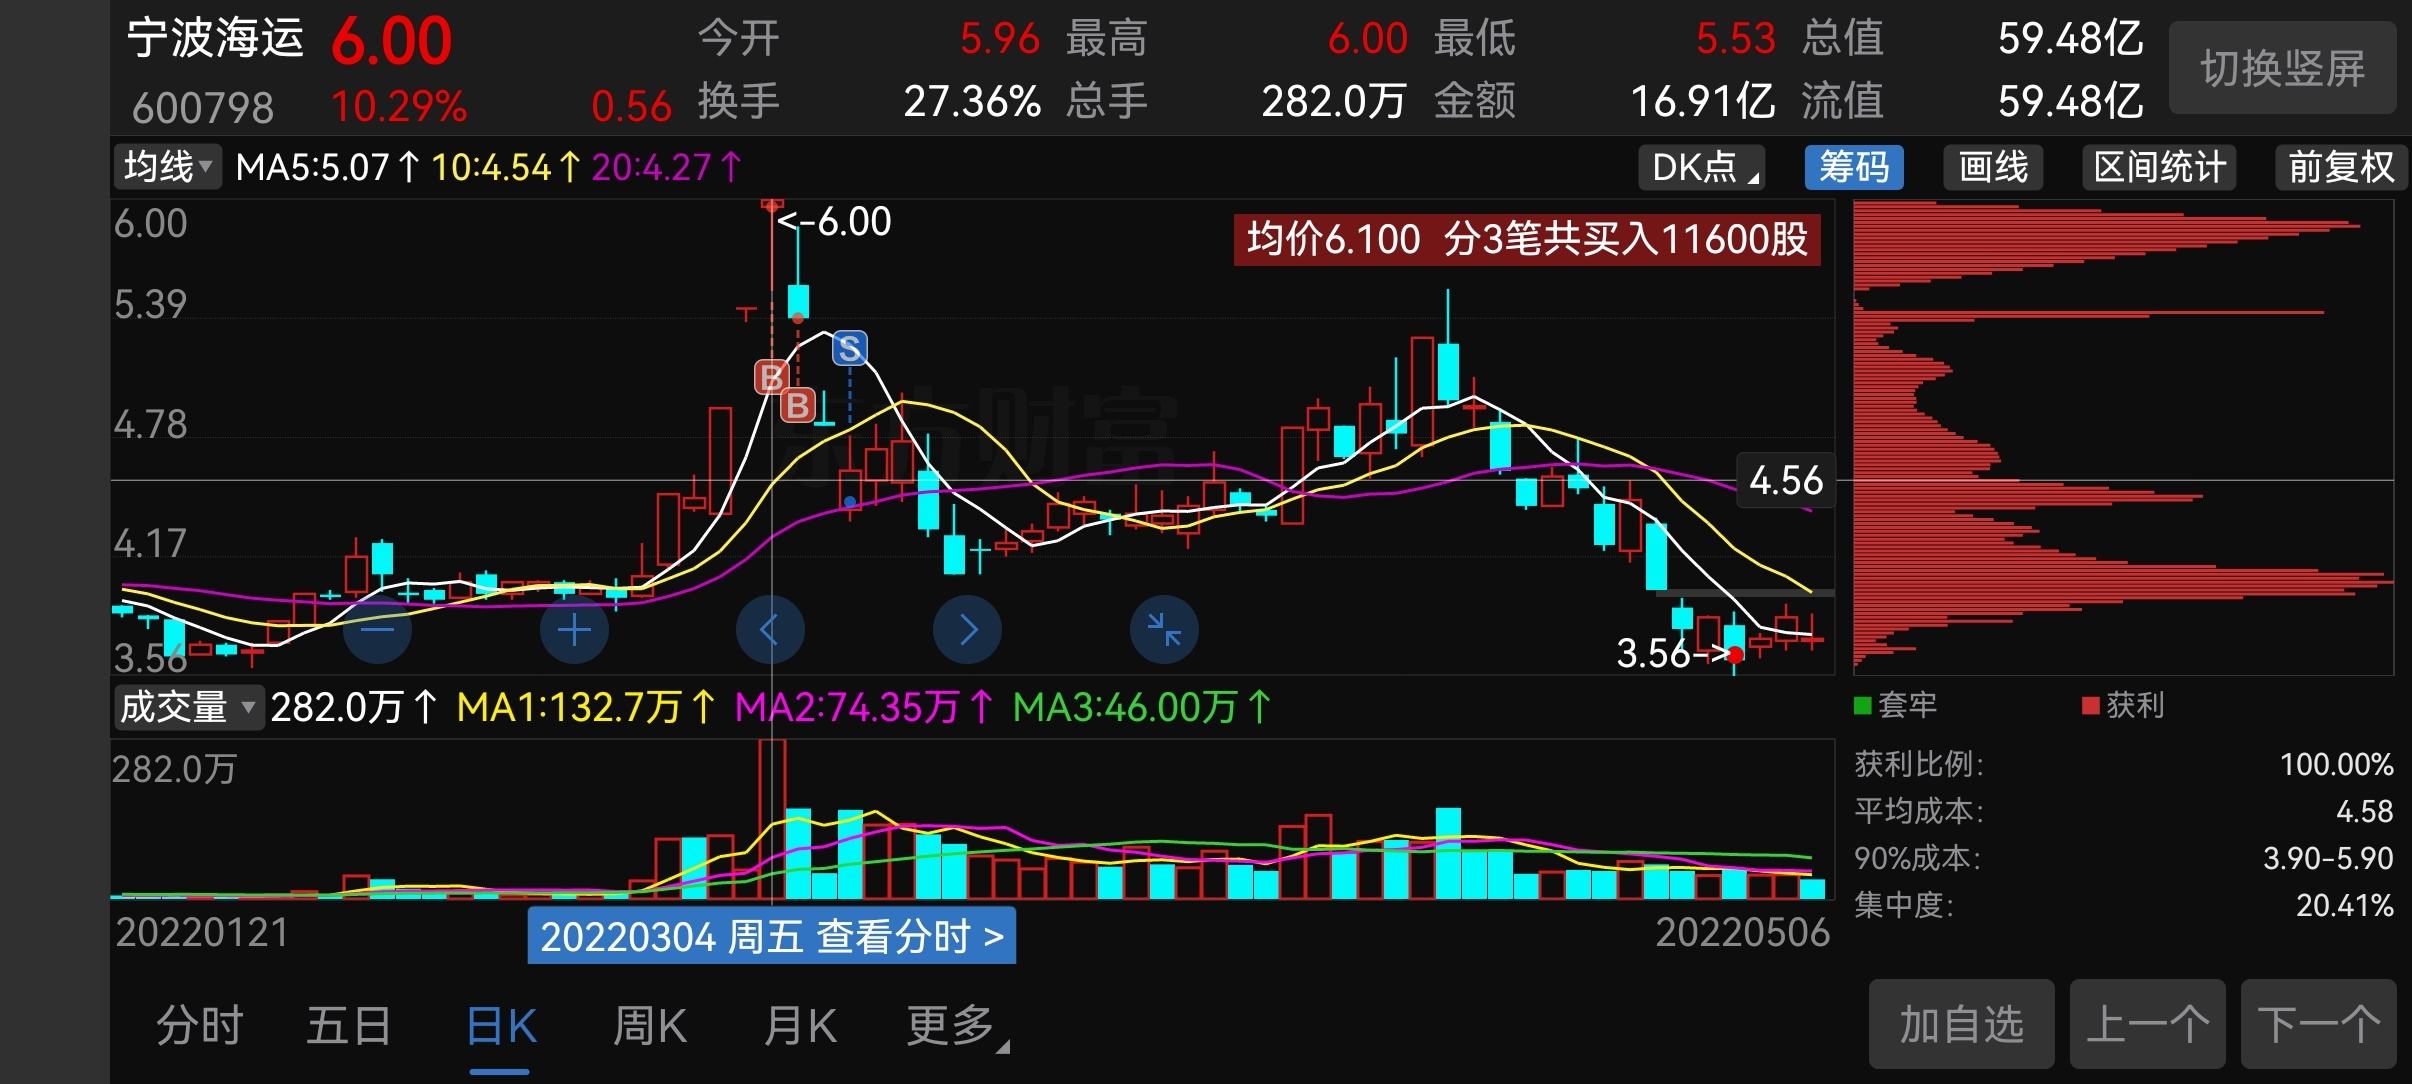Open the 前复权 price adjustment selector
The height and width of the screenshot is (1084, 2412).
(2340, 167)
